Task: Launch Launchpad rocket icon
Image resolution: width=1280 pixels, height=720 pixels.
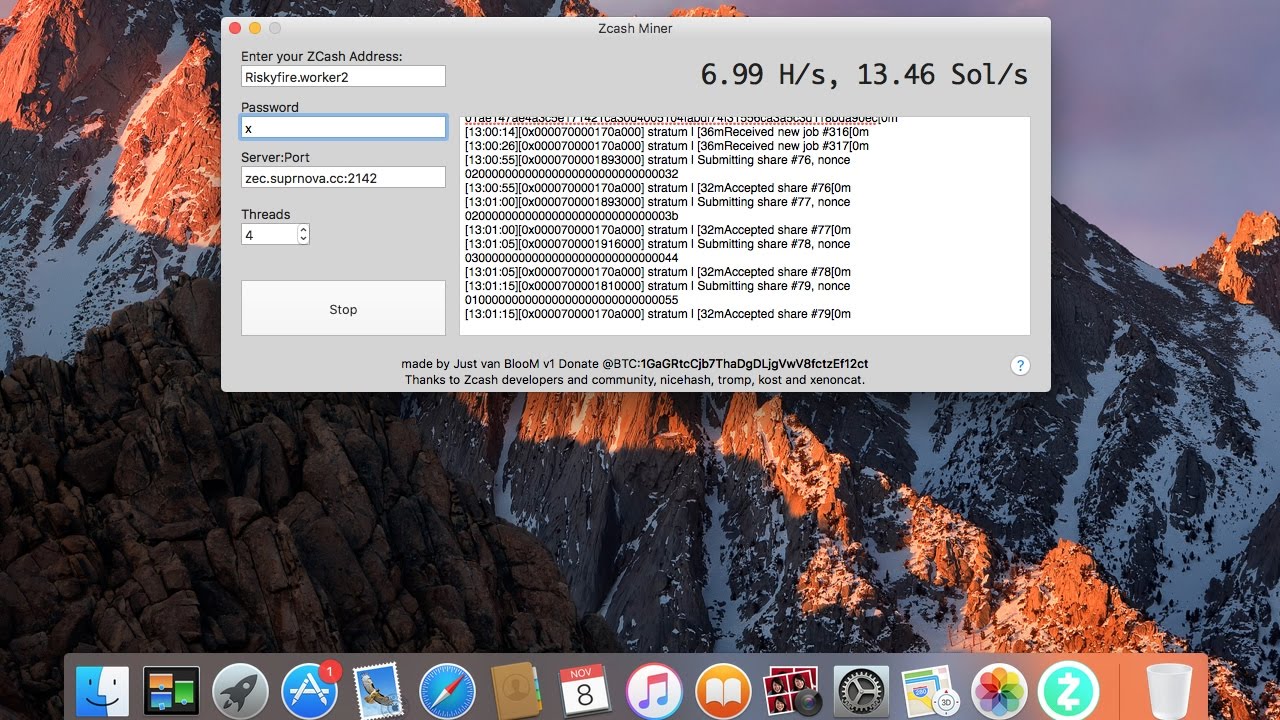Action: click(240, 691)
